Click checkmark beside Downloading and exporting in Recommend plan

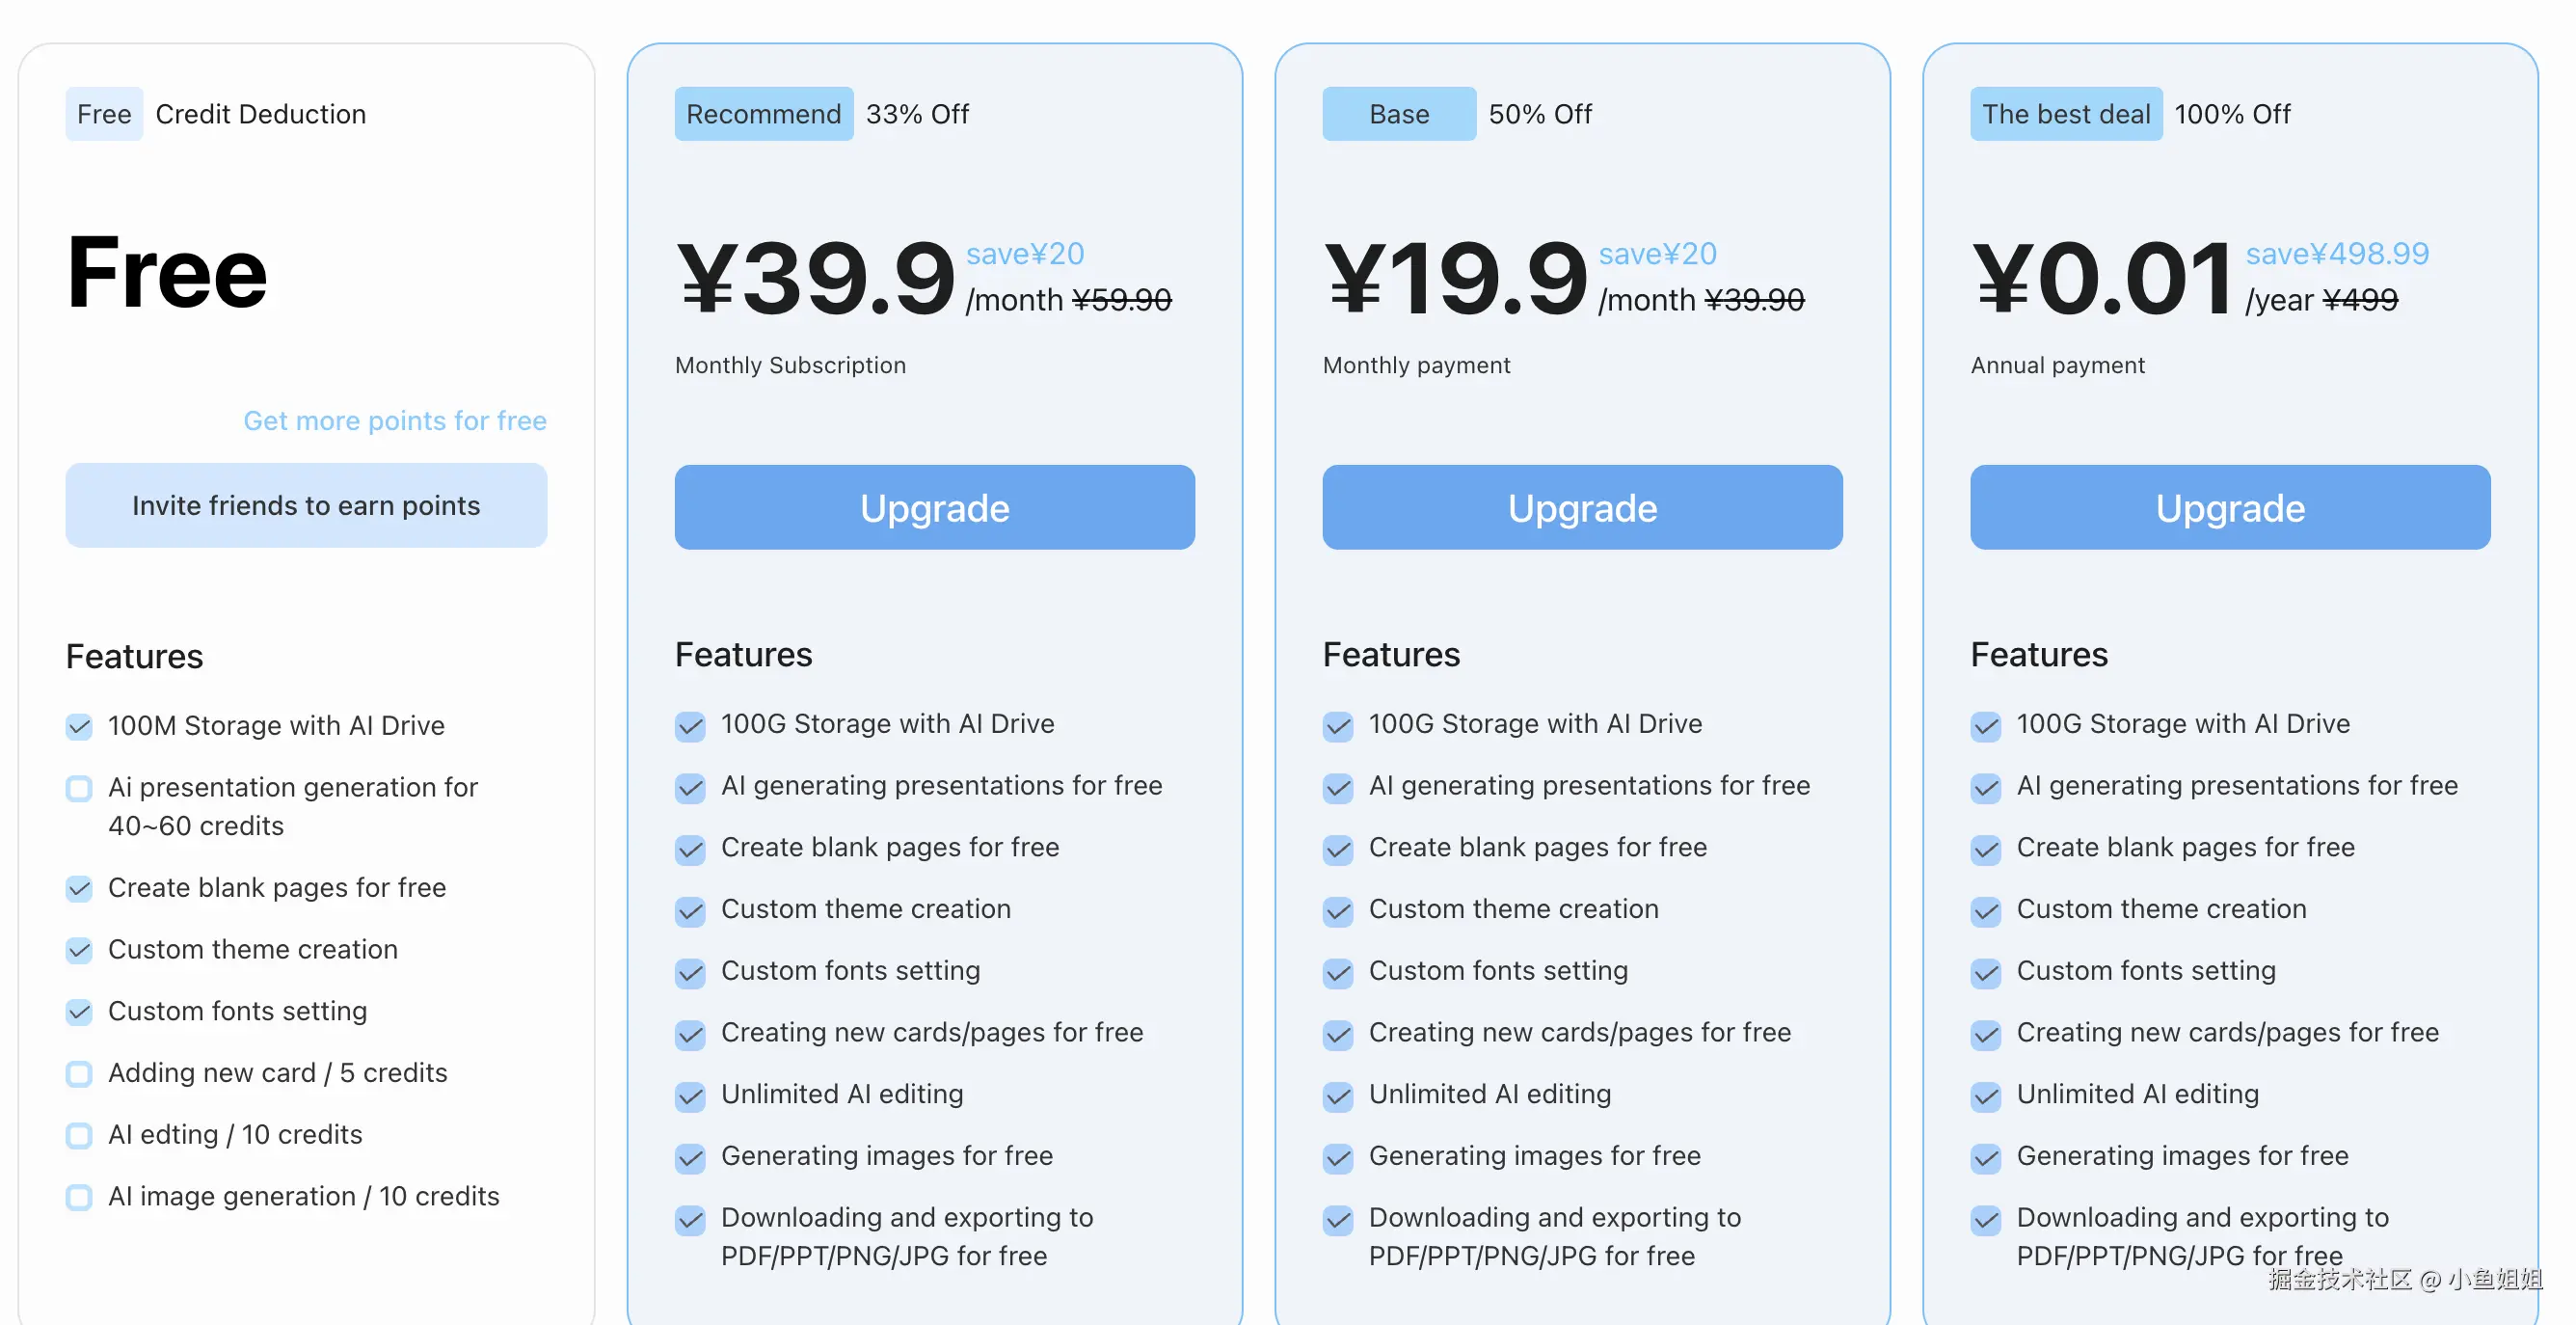pos(690,1220)
